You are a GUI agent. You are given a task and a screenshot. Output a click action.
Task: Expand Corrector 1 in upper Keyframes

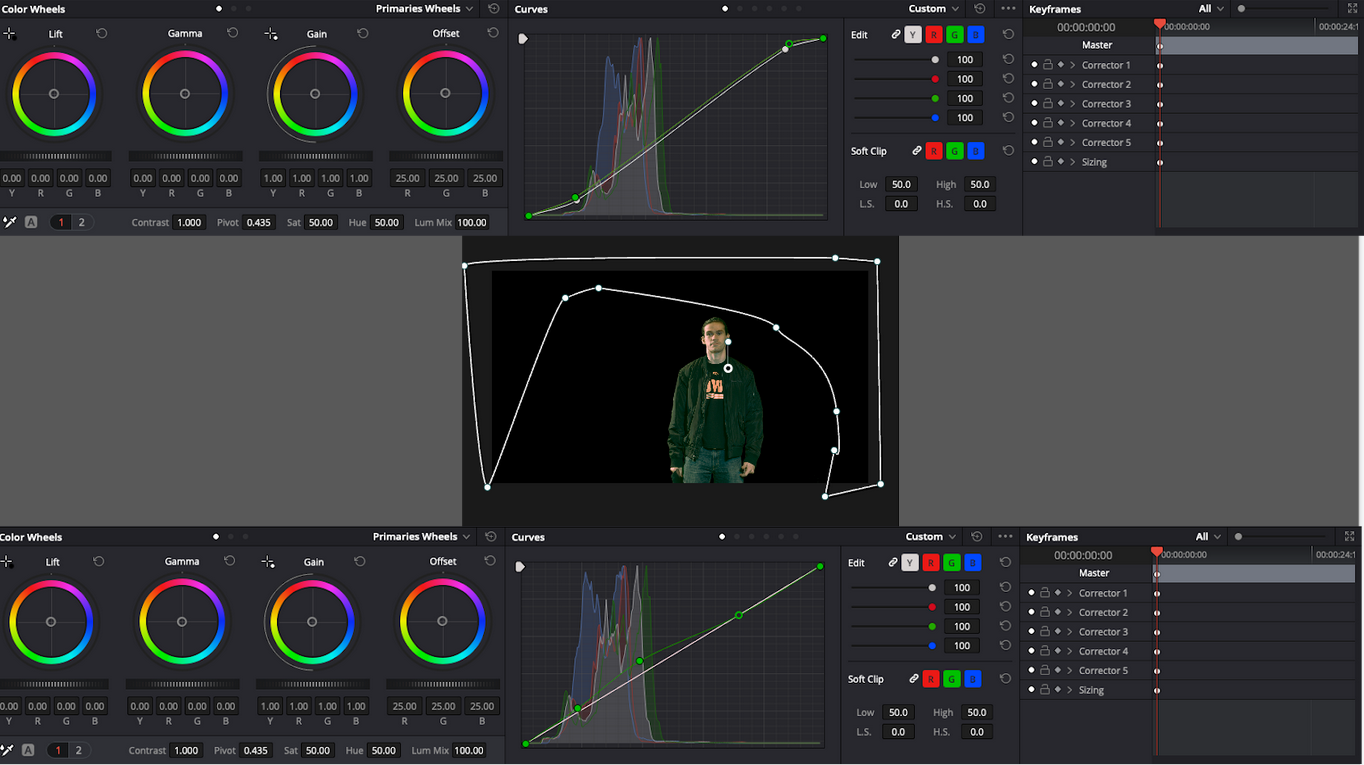1073,65
